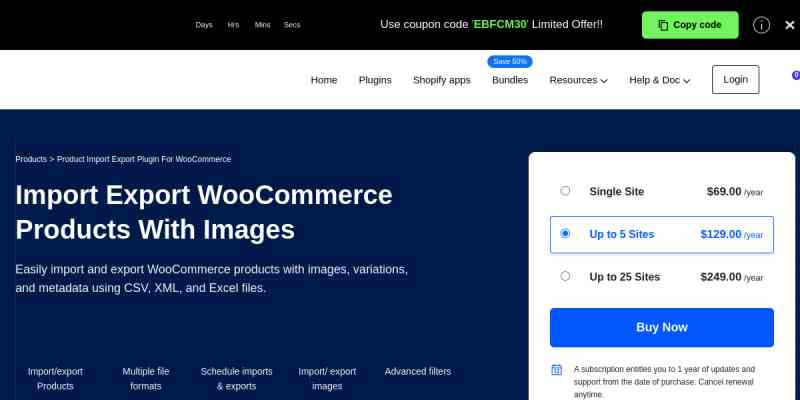800x400 pixels.
Task: Click the Save 50% badge
Action: pos(510,61)
